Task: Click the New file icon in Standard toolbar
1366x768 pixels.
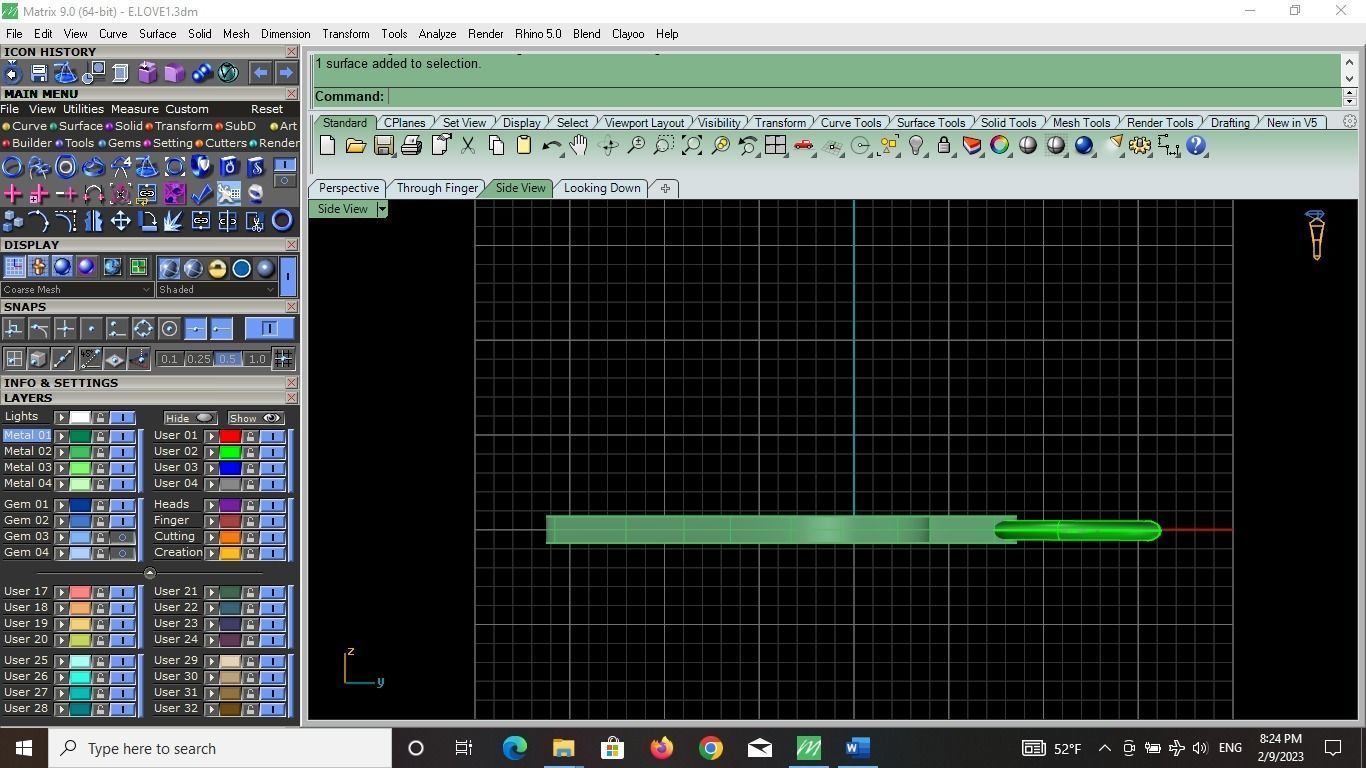Action: [327, 146]
